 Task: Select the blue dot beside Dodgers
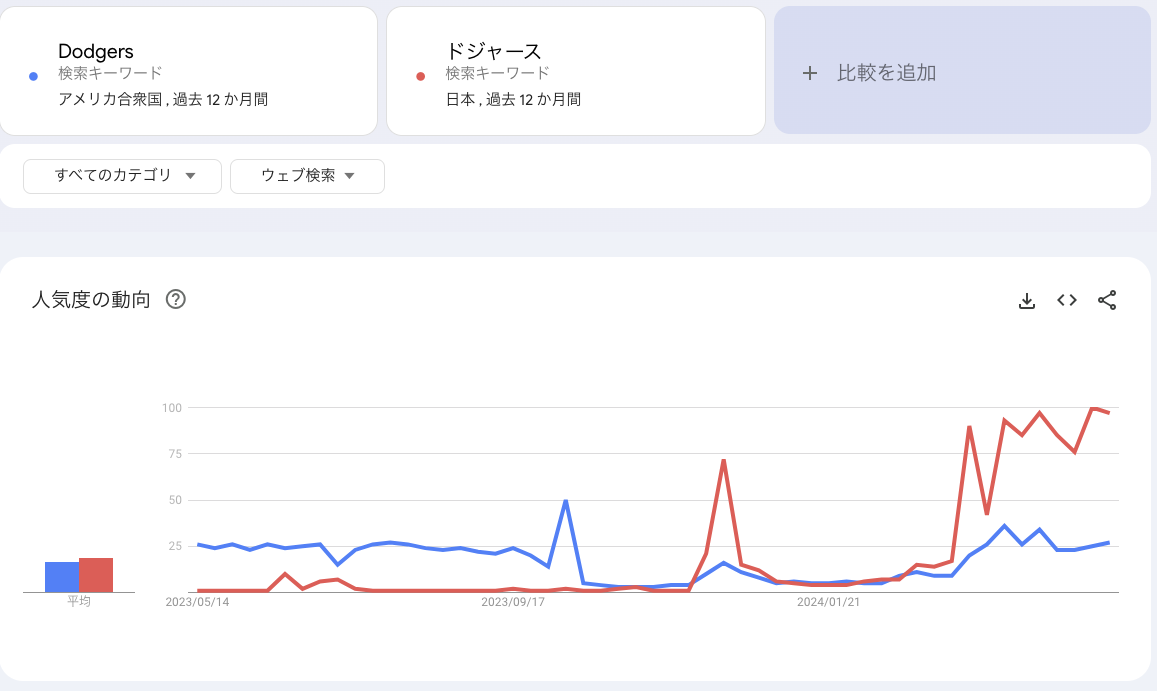pyautogui.click(x=33, y=76)
